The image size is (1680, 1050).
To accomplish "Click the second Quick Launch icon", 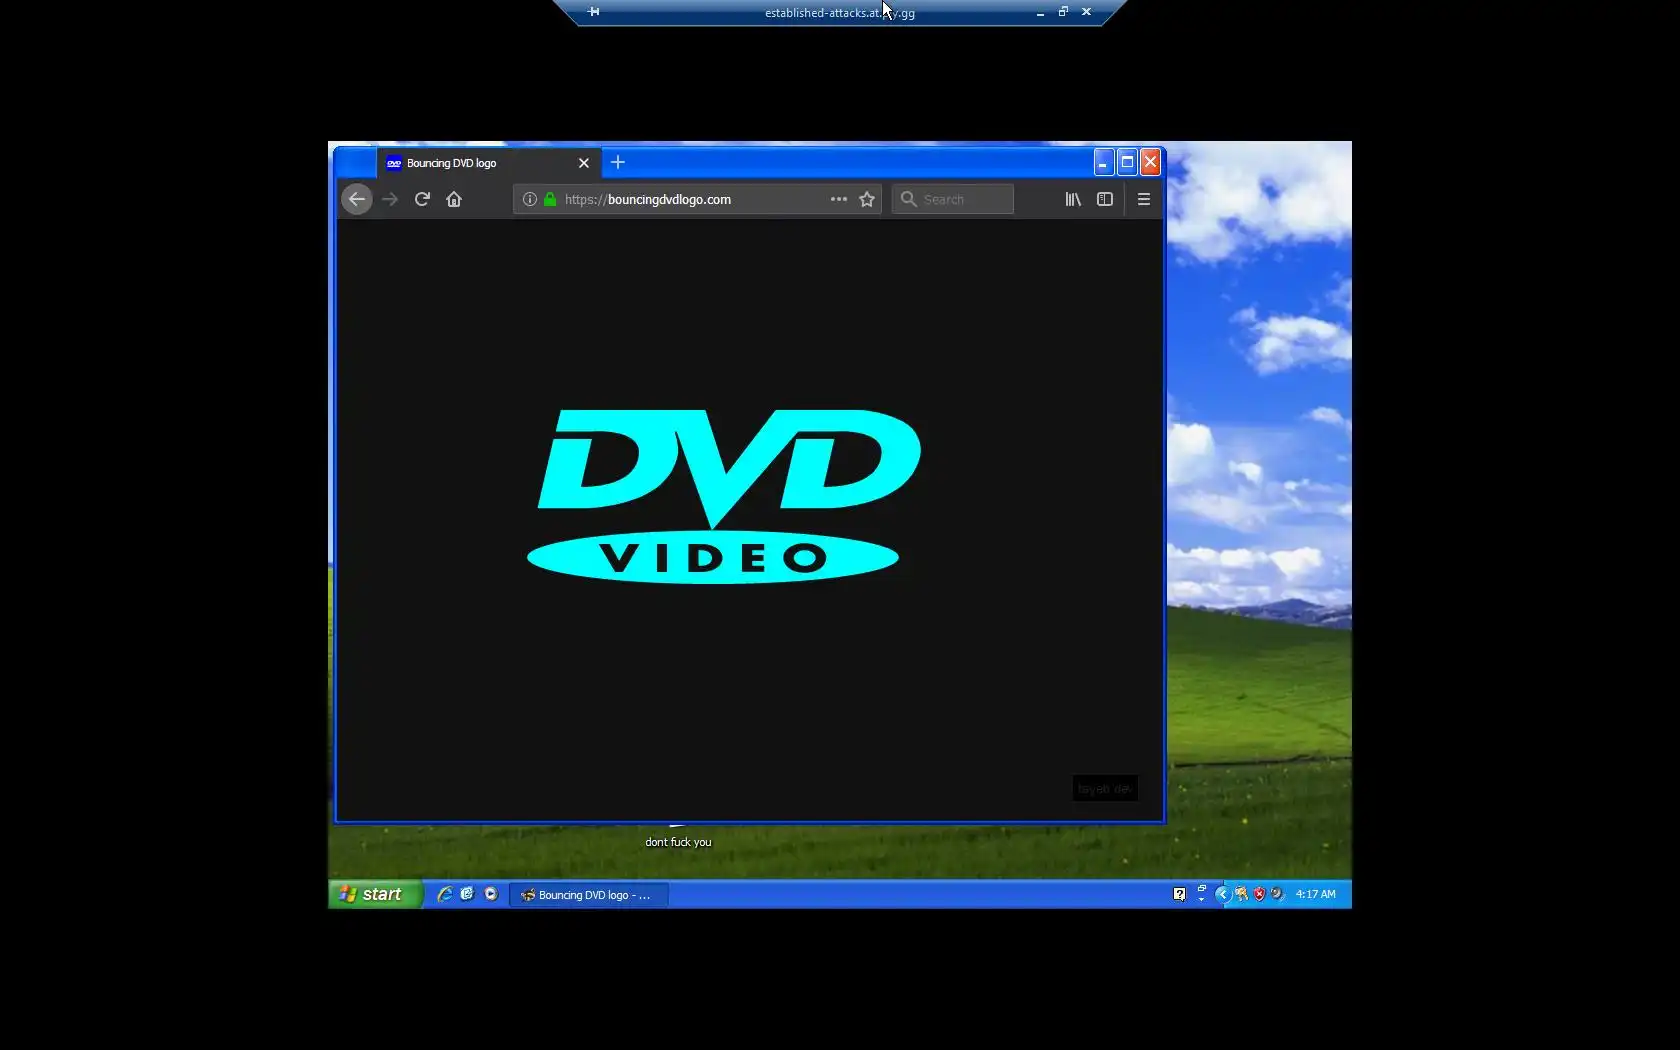I will 467,894.
